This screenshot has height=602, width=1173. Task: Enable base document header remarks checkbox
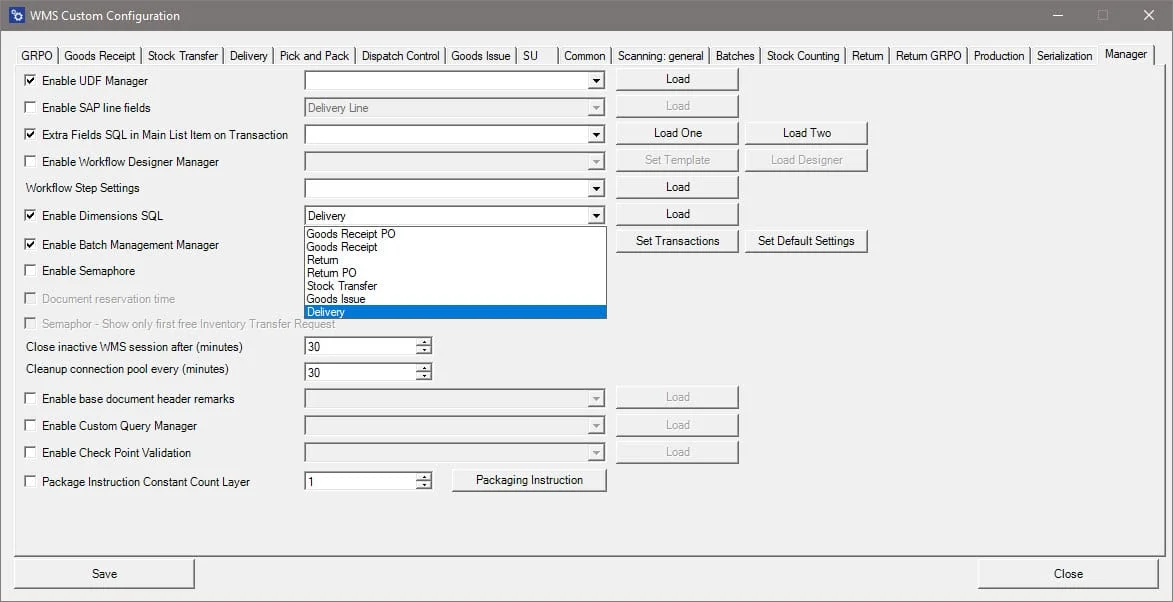click(31, 399)
